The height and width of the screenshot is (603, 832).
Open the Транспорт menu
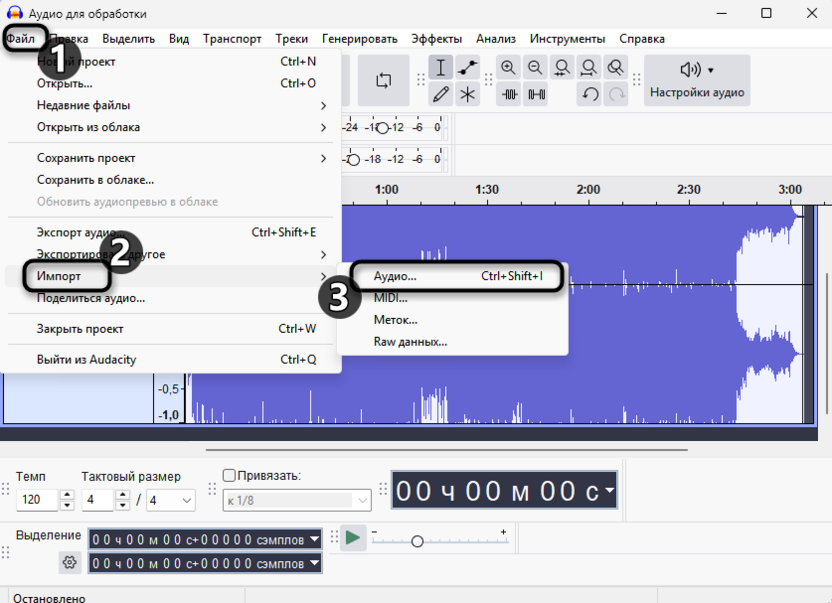232,39
